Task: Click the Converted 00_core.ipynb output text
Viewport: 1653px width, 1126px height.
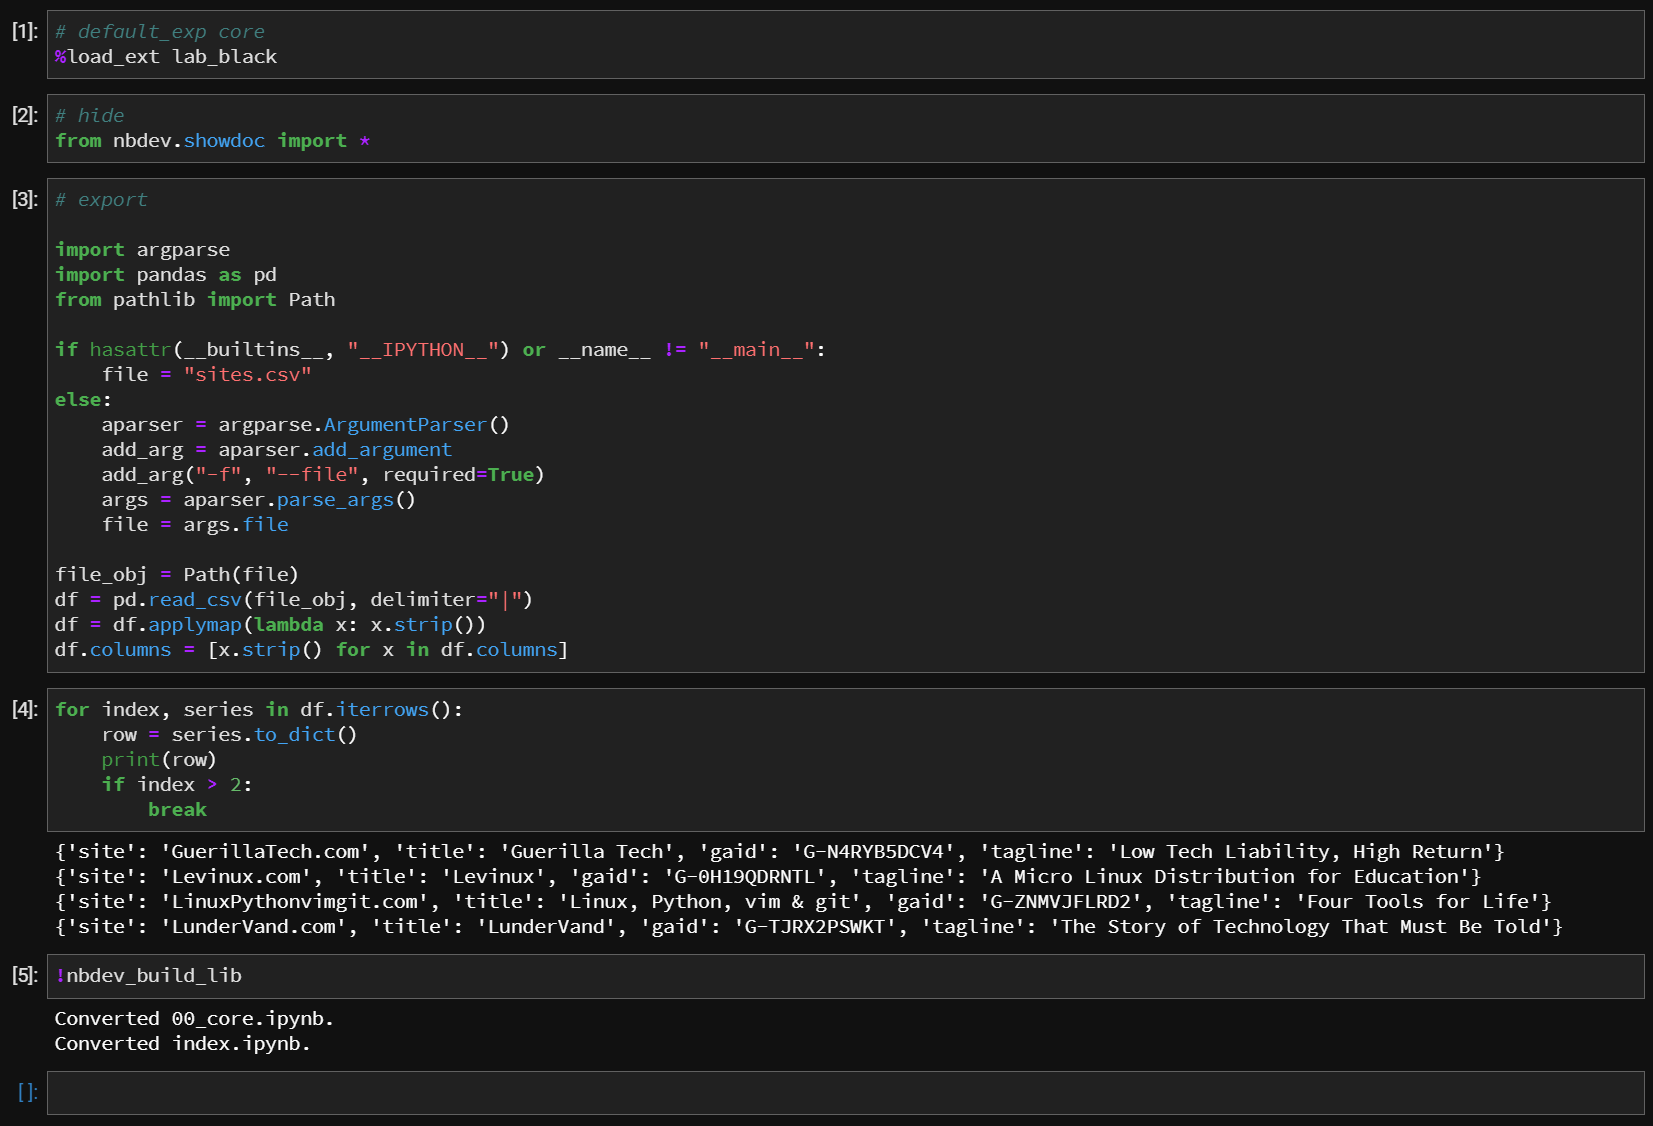Action: (x=194, y=1018)
